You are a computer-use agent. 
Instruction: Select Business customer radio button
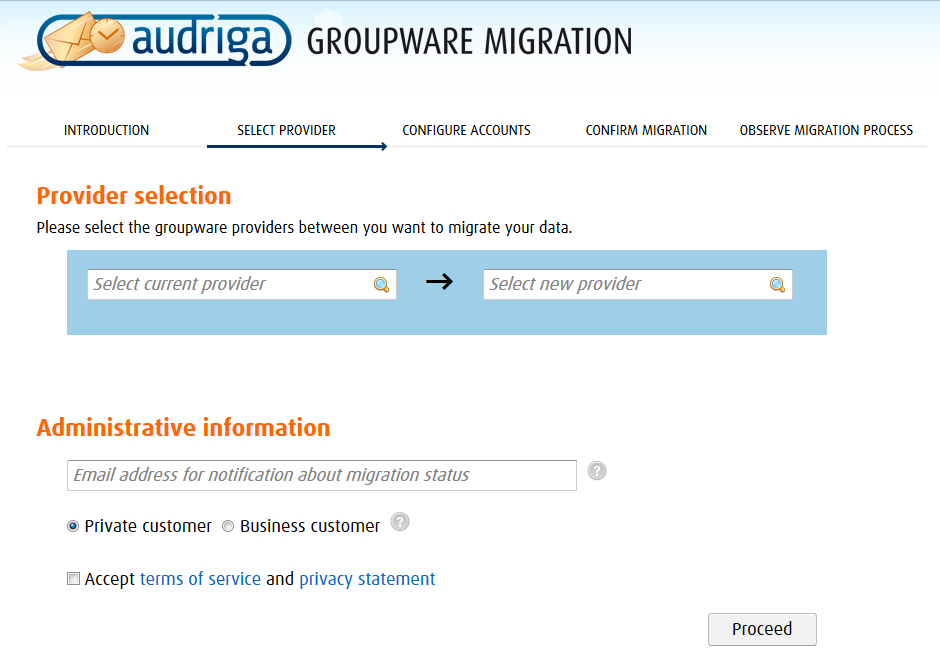pos(228,527)
